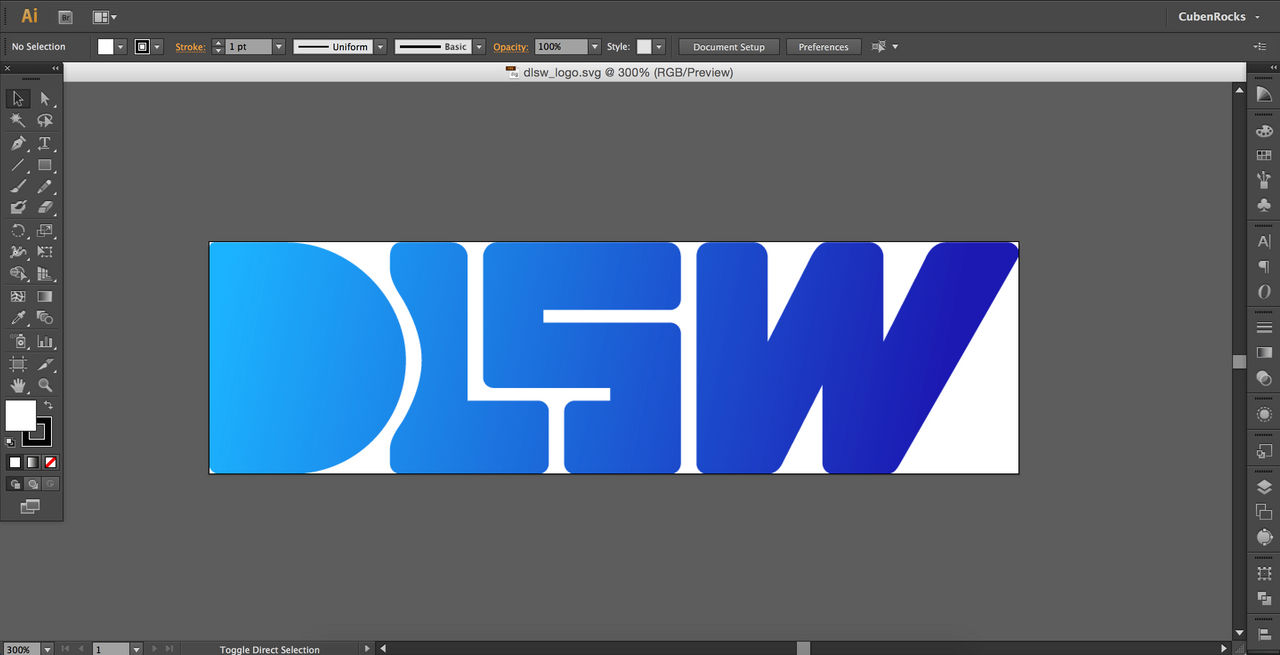Select the Artboard tool

(x=18, y=364)
